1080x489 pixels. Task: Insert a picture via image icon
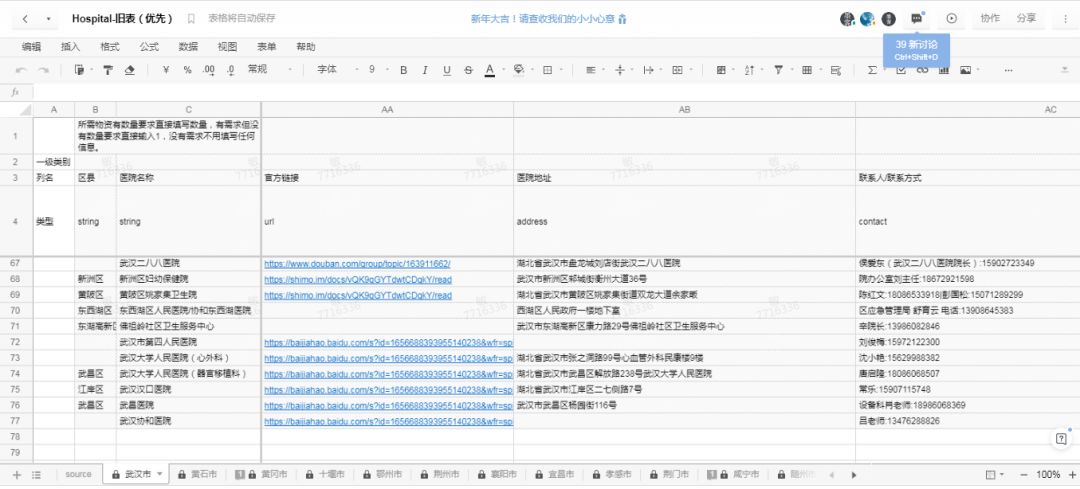coord(965,70)
